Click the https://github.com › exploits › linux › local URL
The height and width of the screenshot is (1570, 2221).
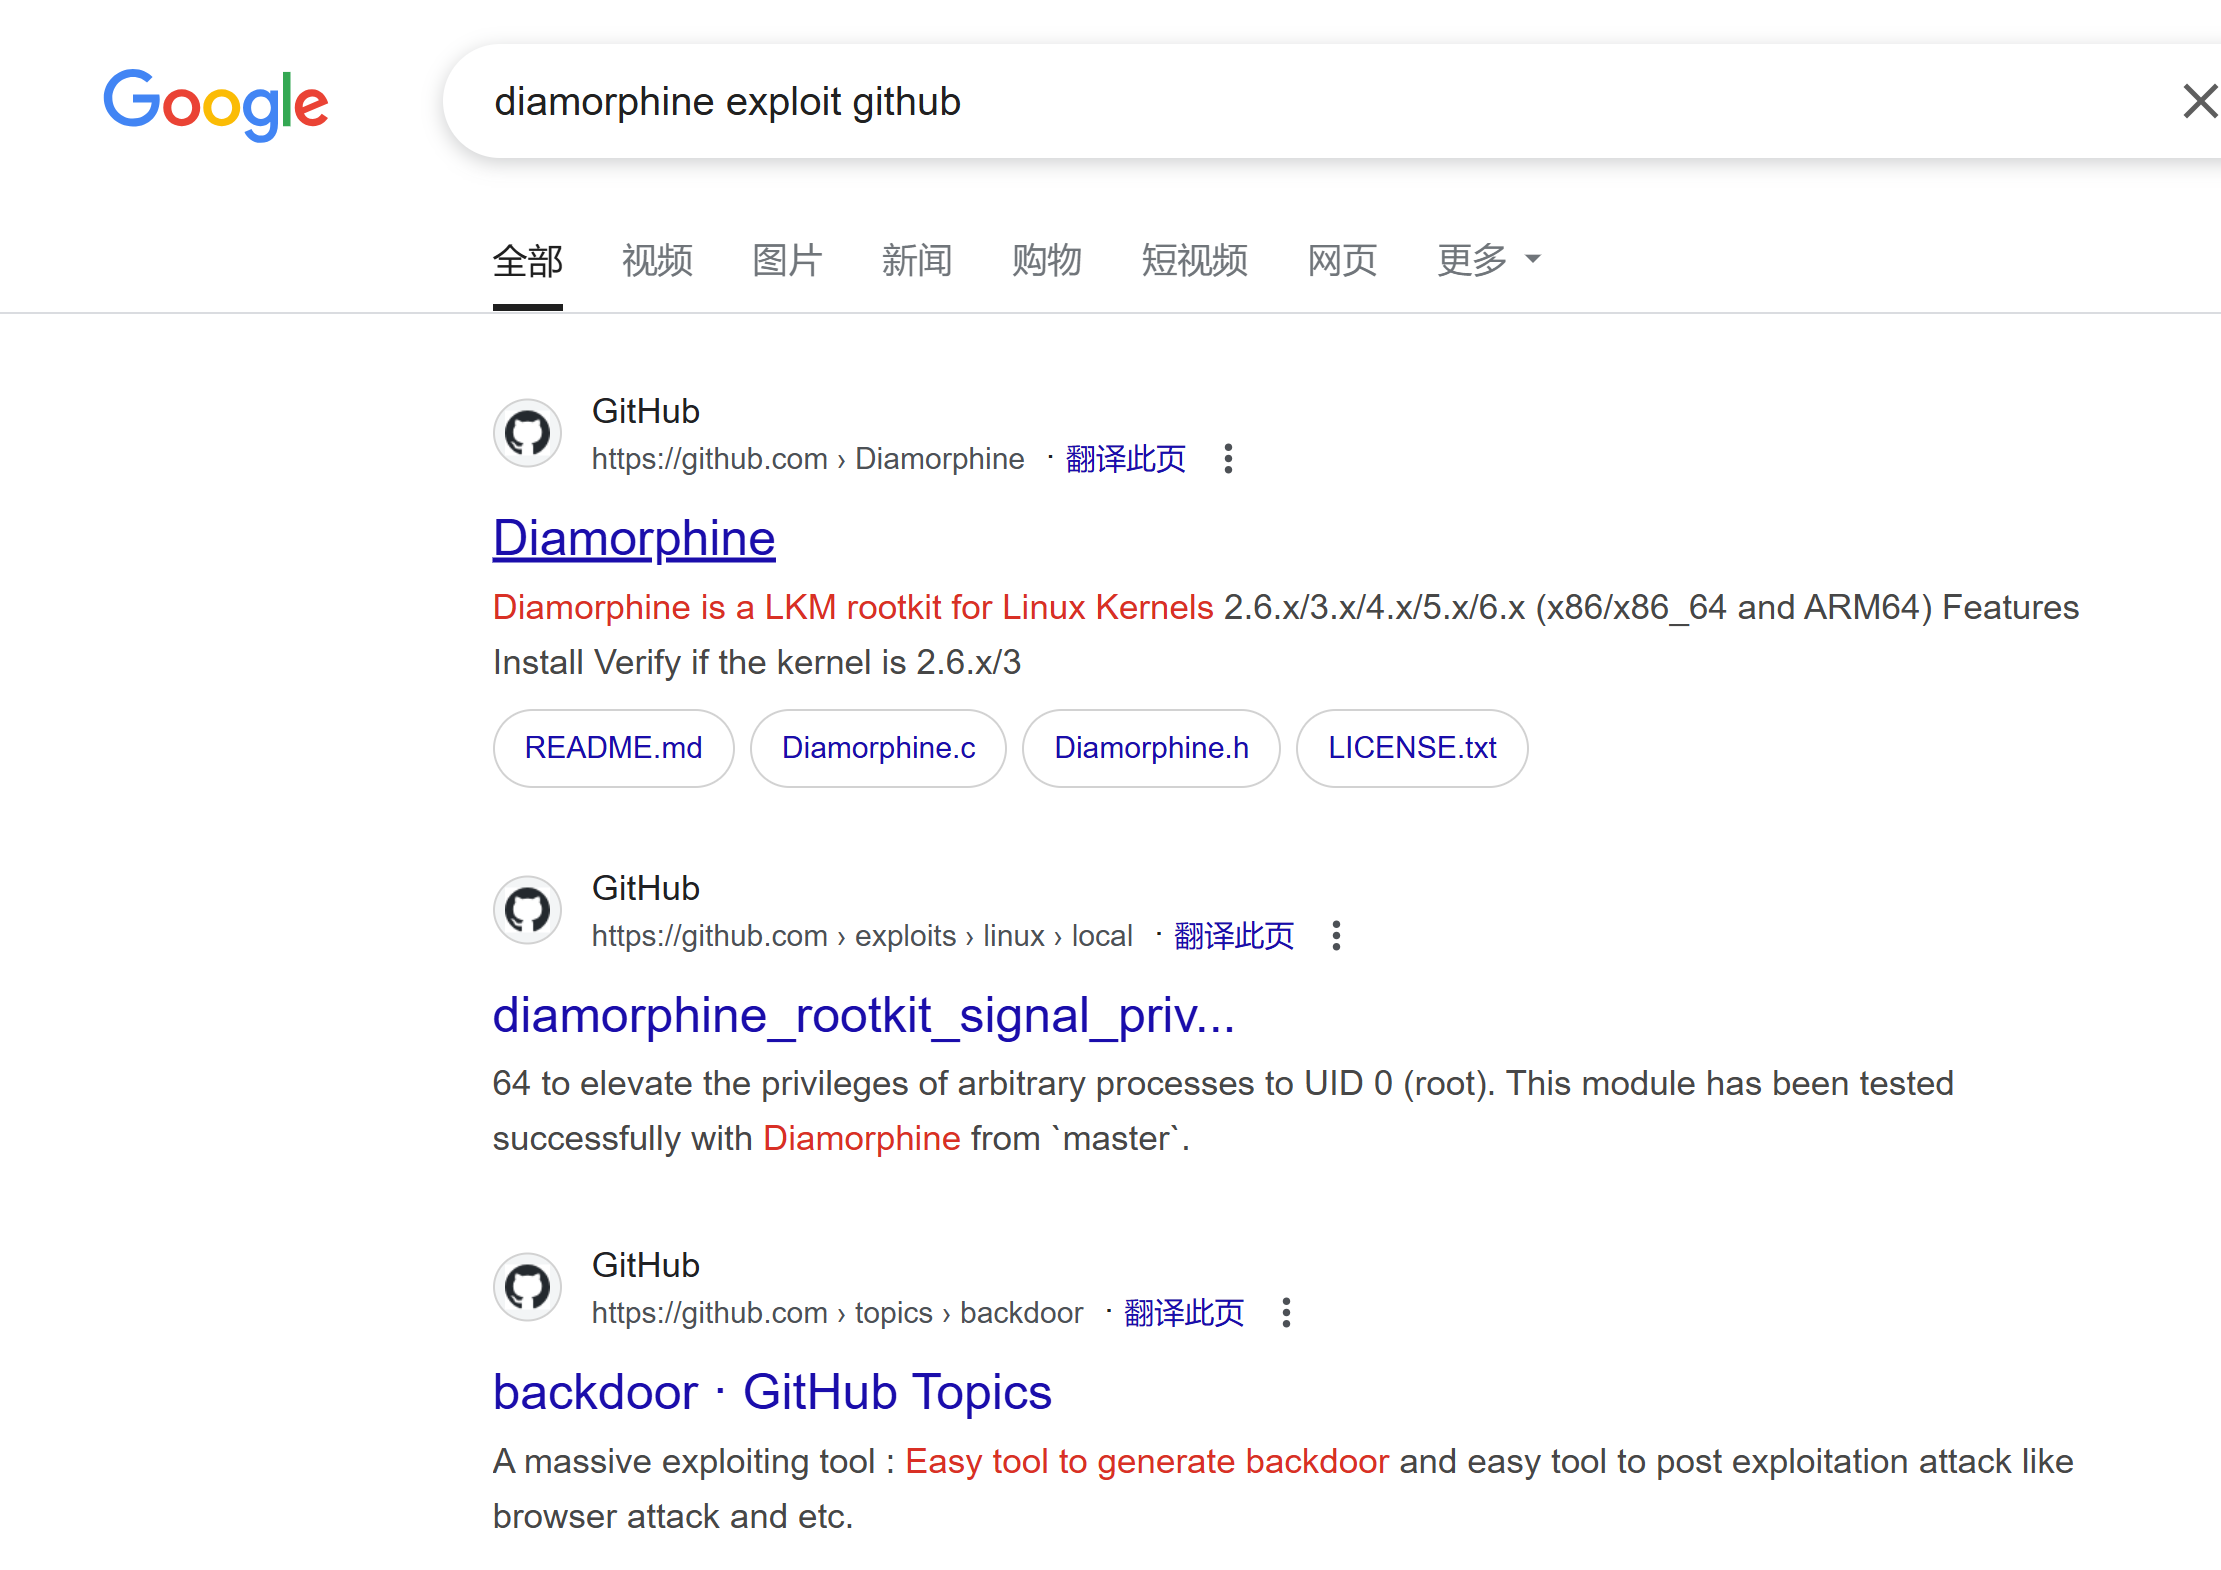[862, 936]
